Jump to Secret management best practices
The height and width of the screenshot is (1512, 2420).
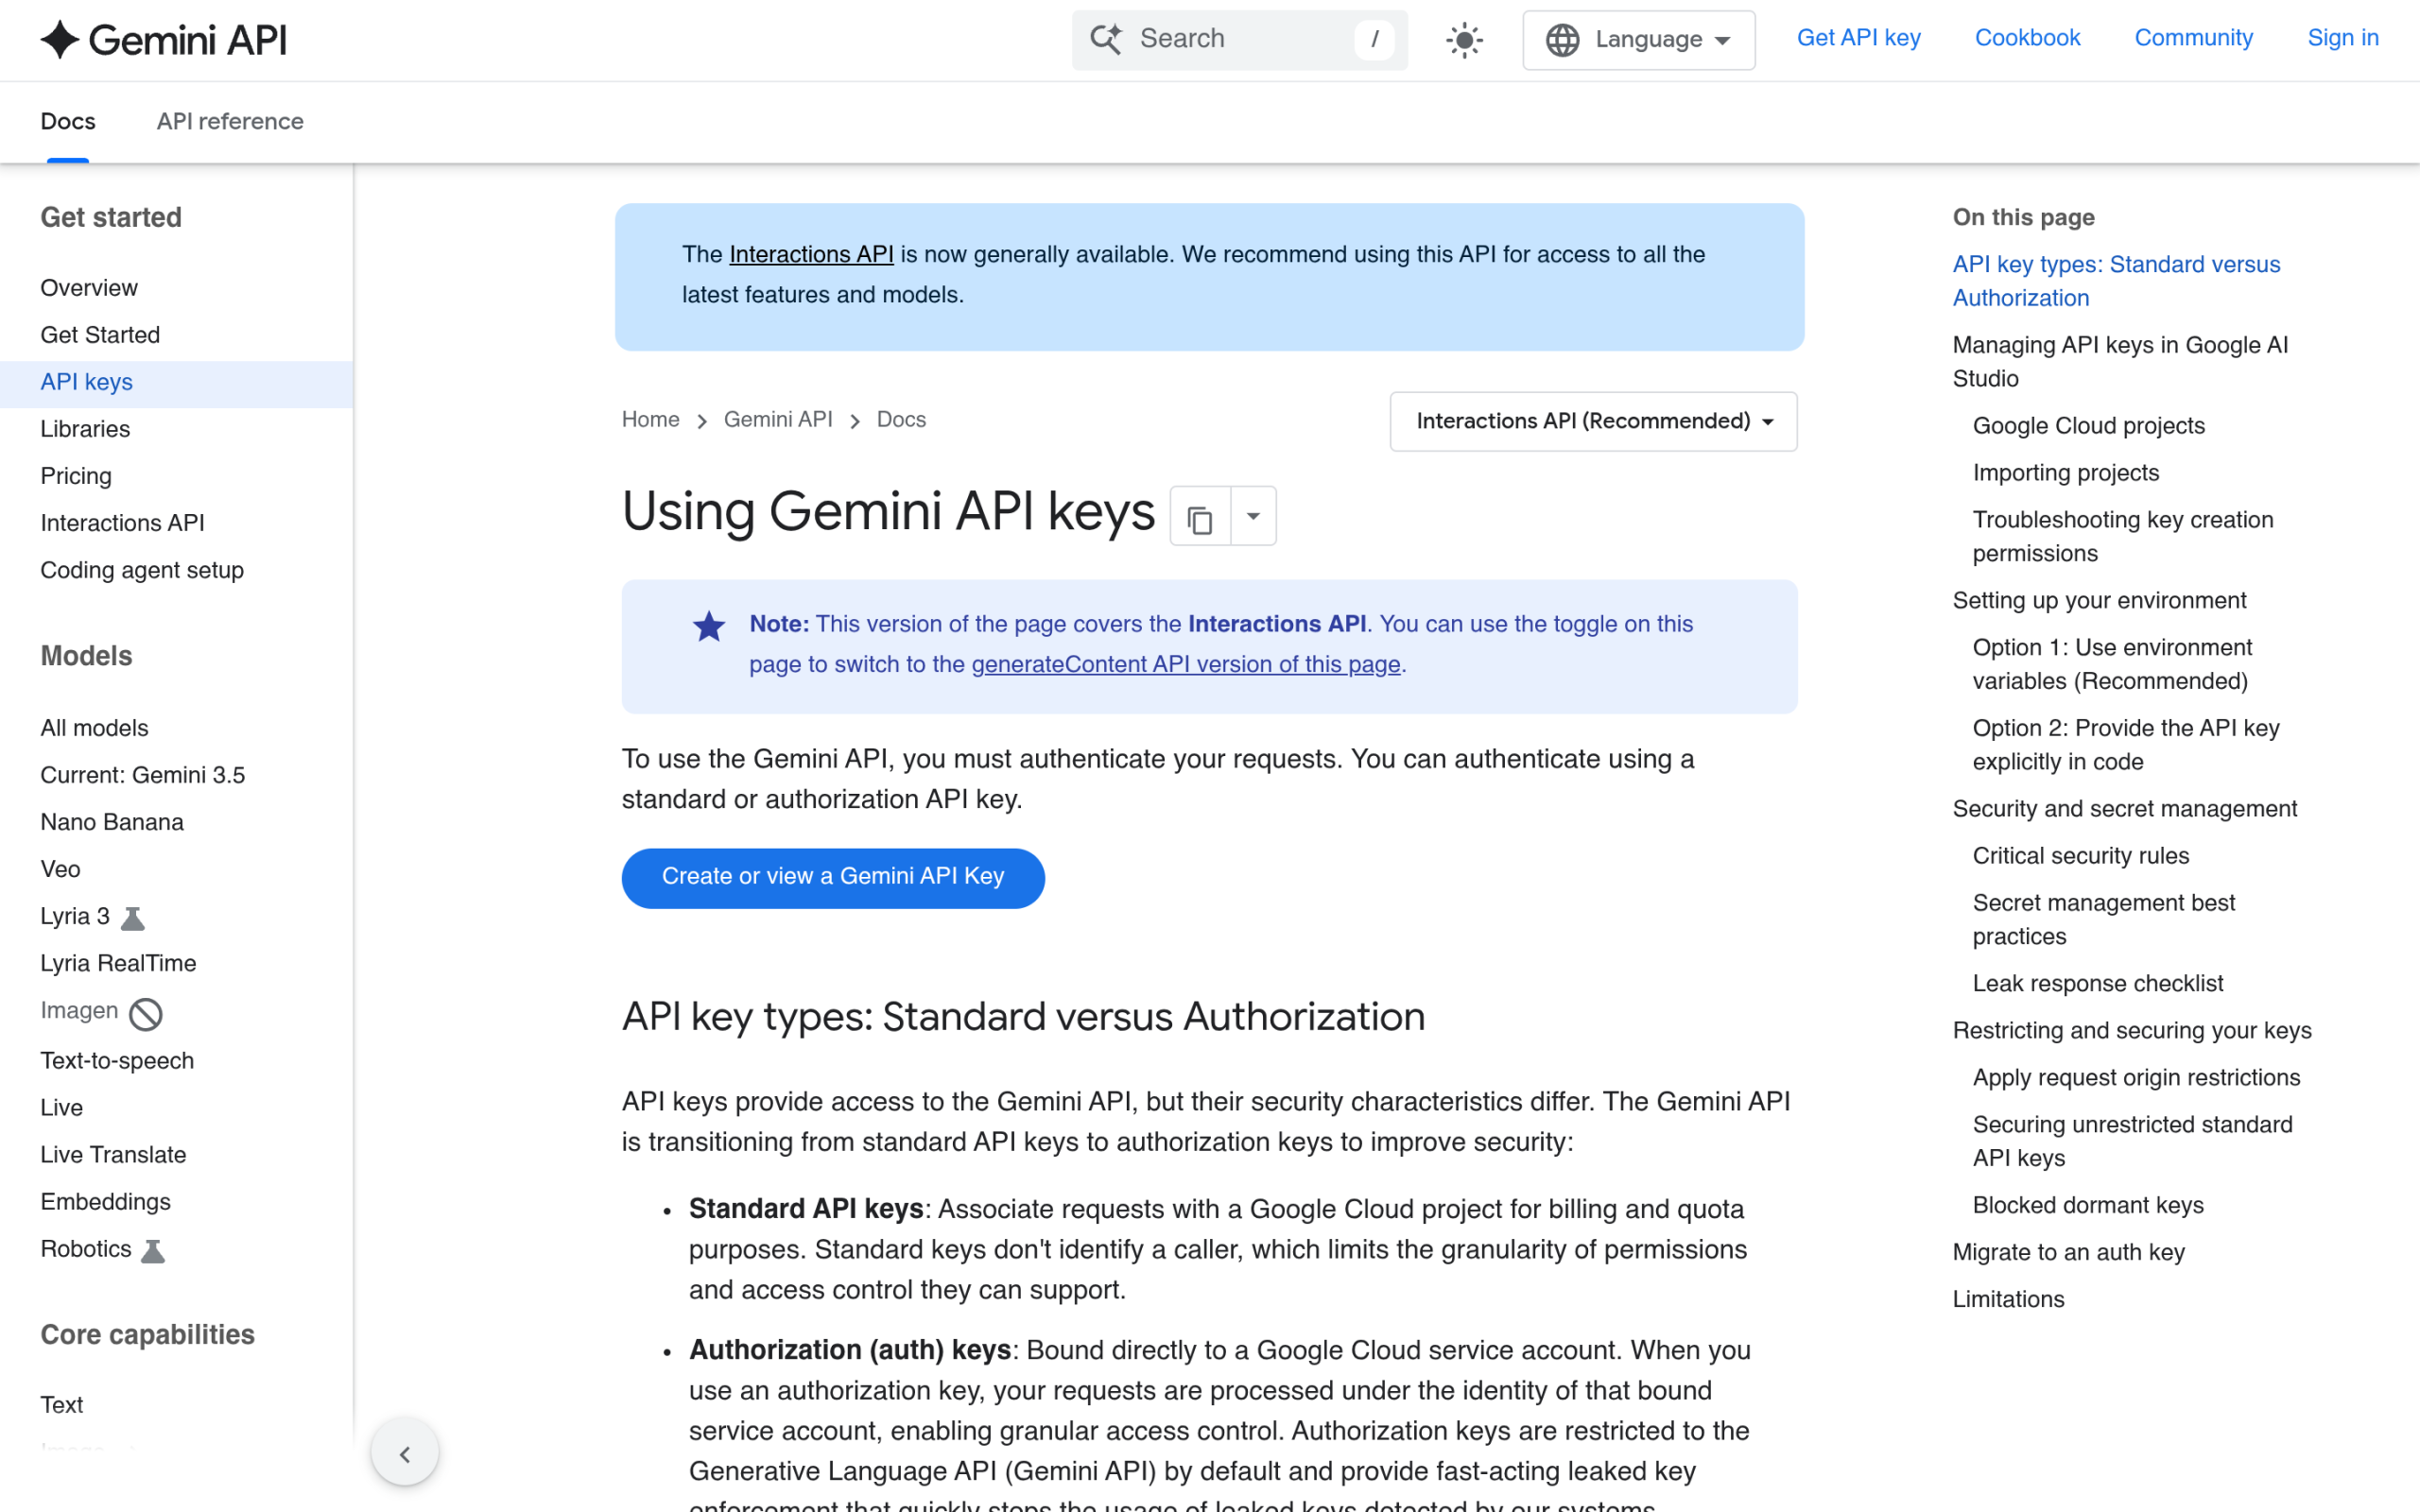coord(2103,920)
